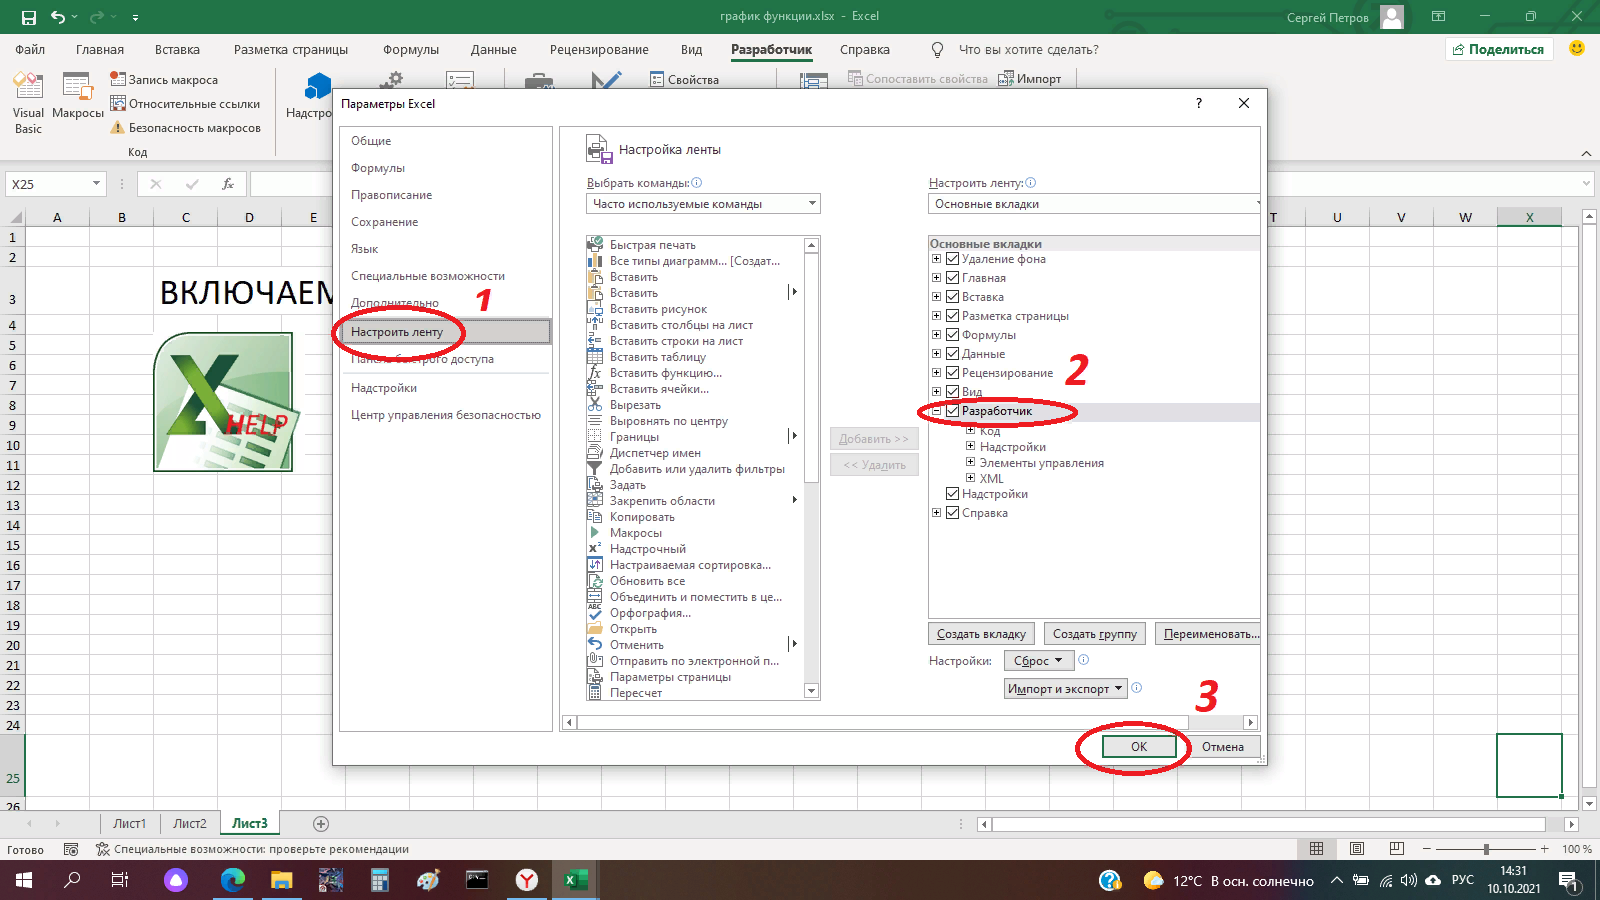
Task: Click the Undo arrow in the quick access toolbar
Action: tap(58, 17)
